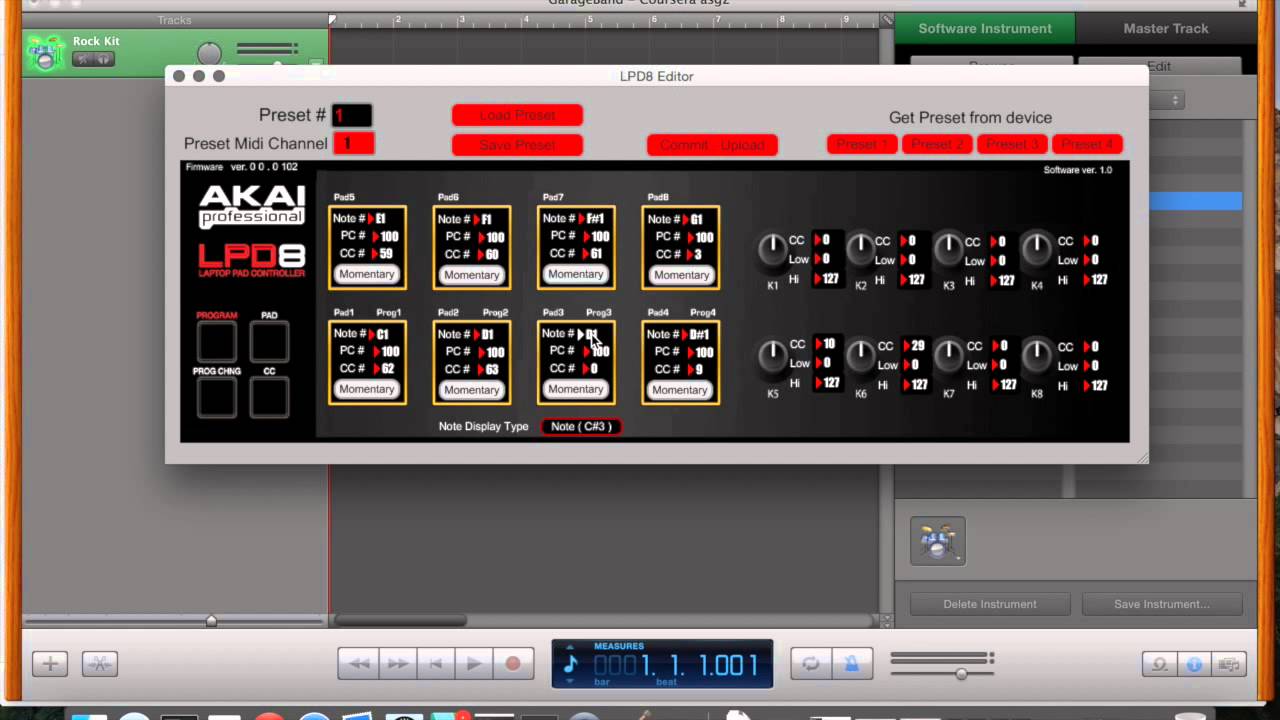The image size is (1280, 720).
Task: Click Pad2 Note # value D1
Action: tap(487, 334)
